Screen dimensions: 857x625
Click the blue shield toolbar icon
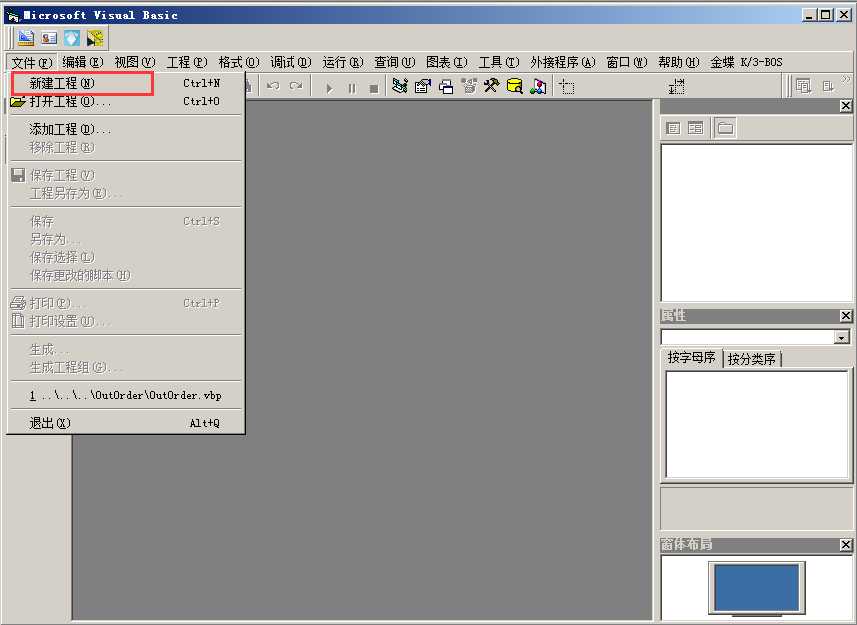[72, 38]
